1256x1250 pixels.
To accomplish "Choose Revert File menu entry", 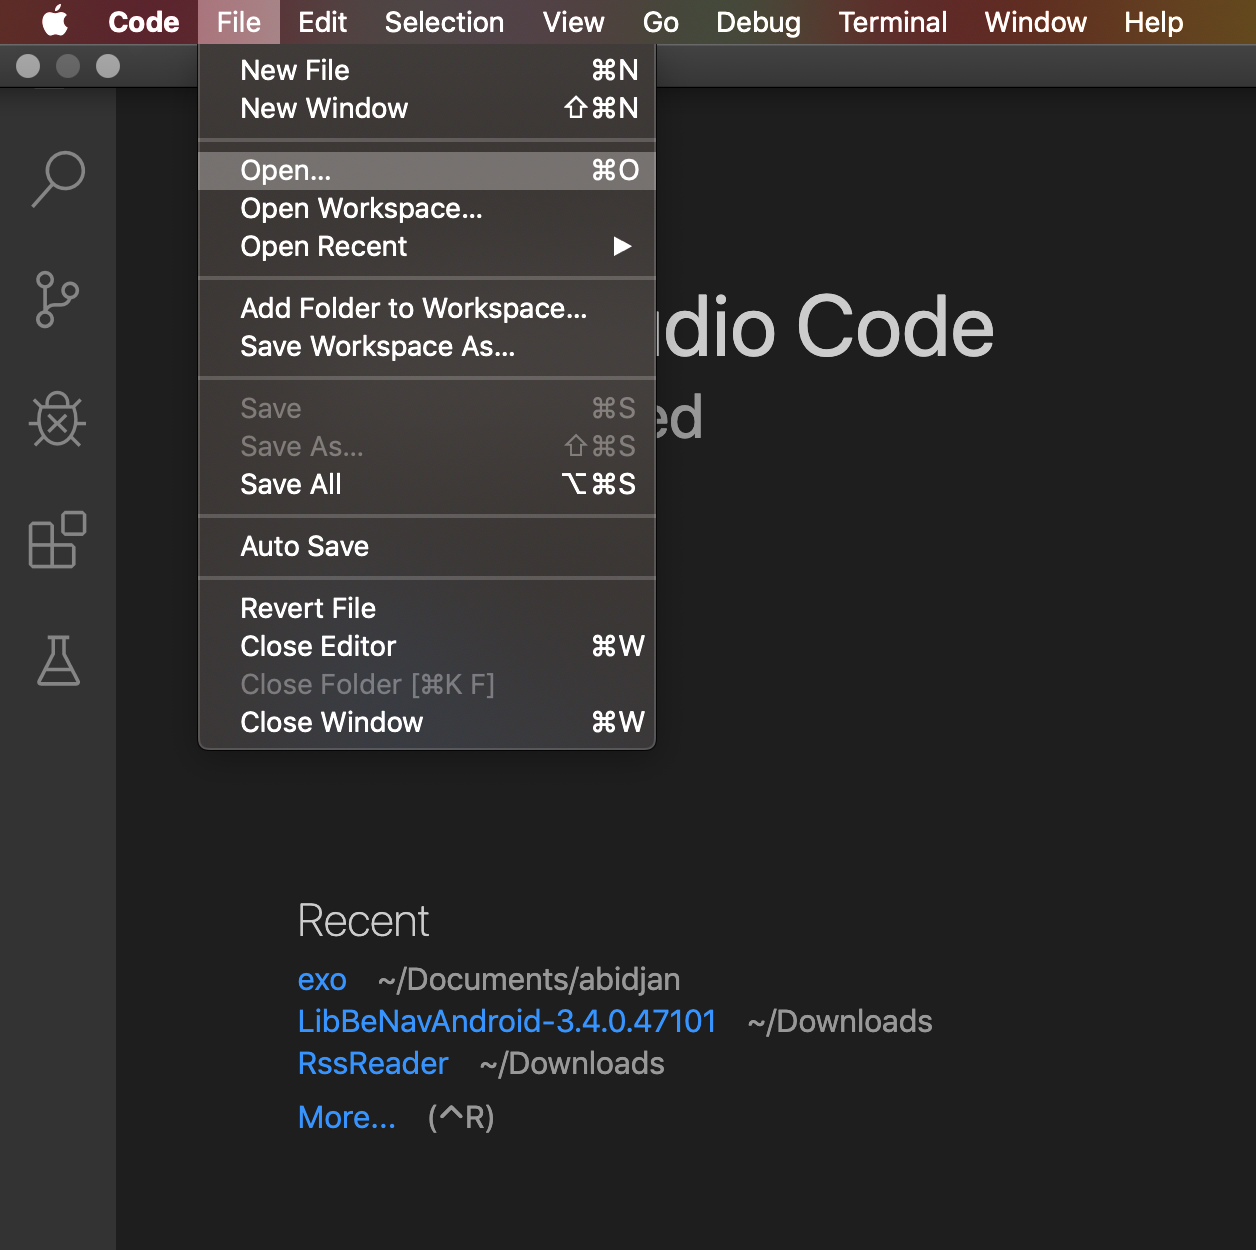I will [427, 608].
